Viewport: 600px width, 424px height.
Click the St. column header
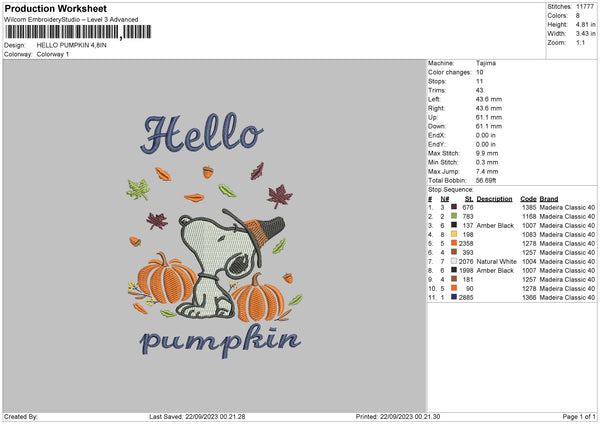469,199
